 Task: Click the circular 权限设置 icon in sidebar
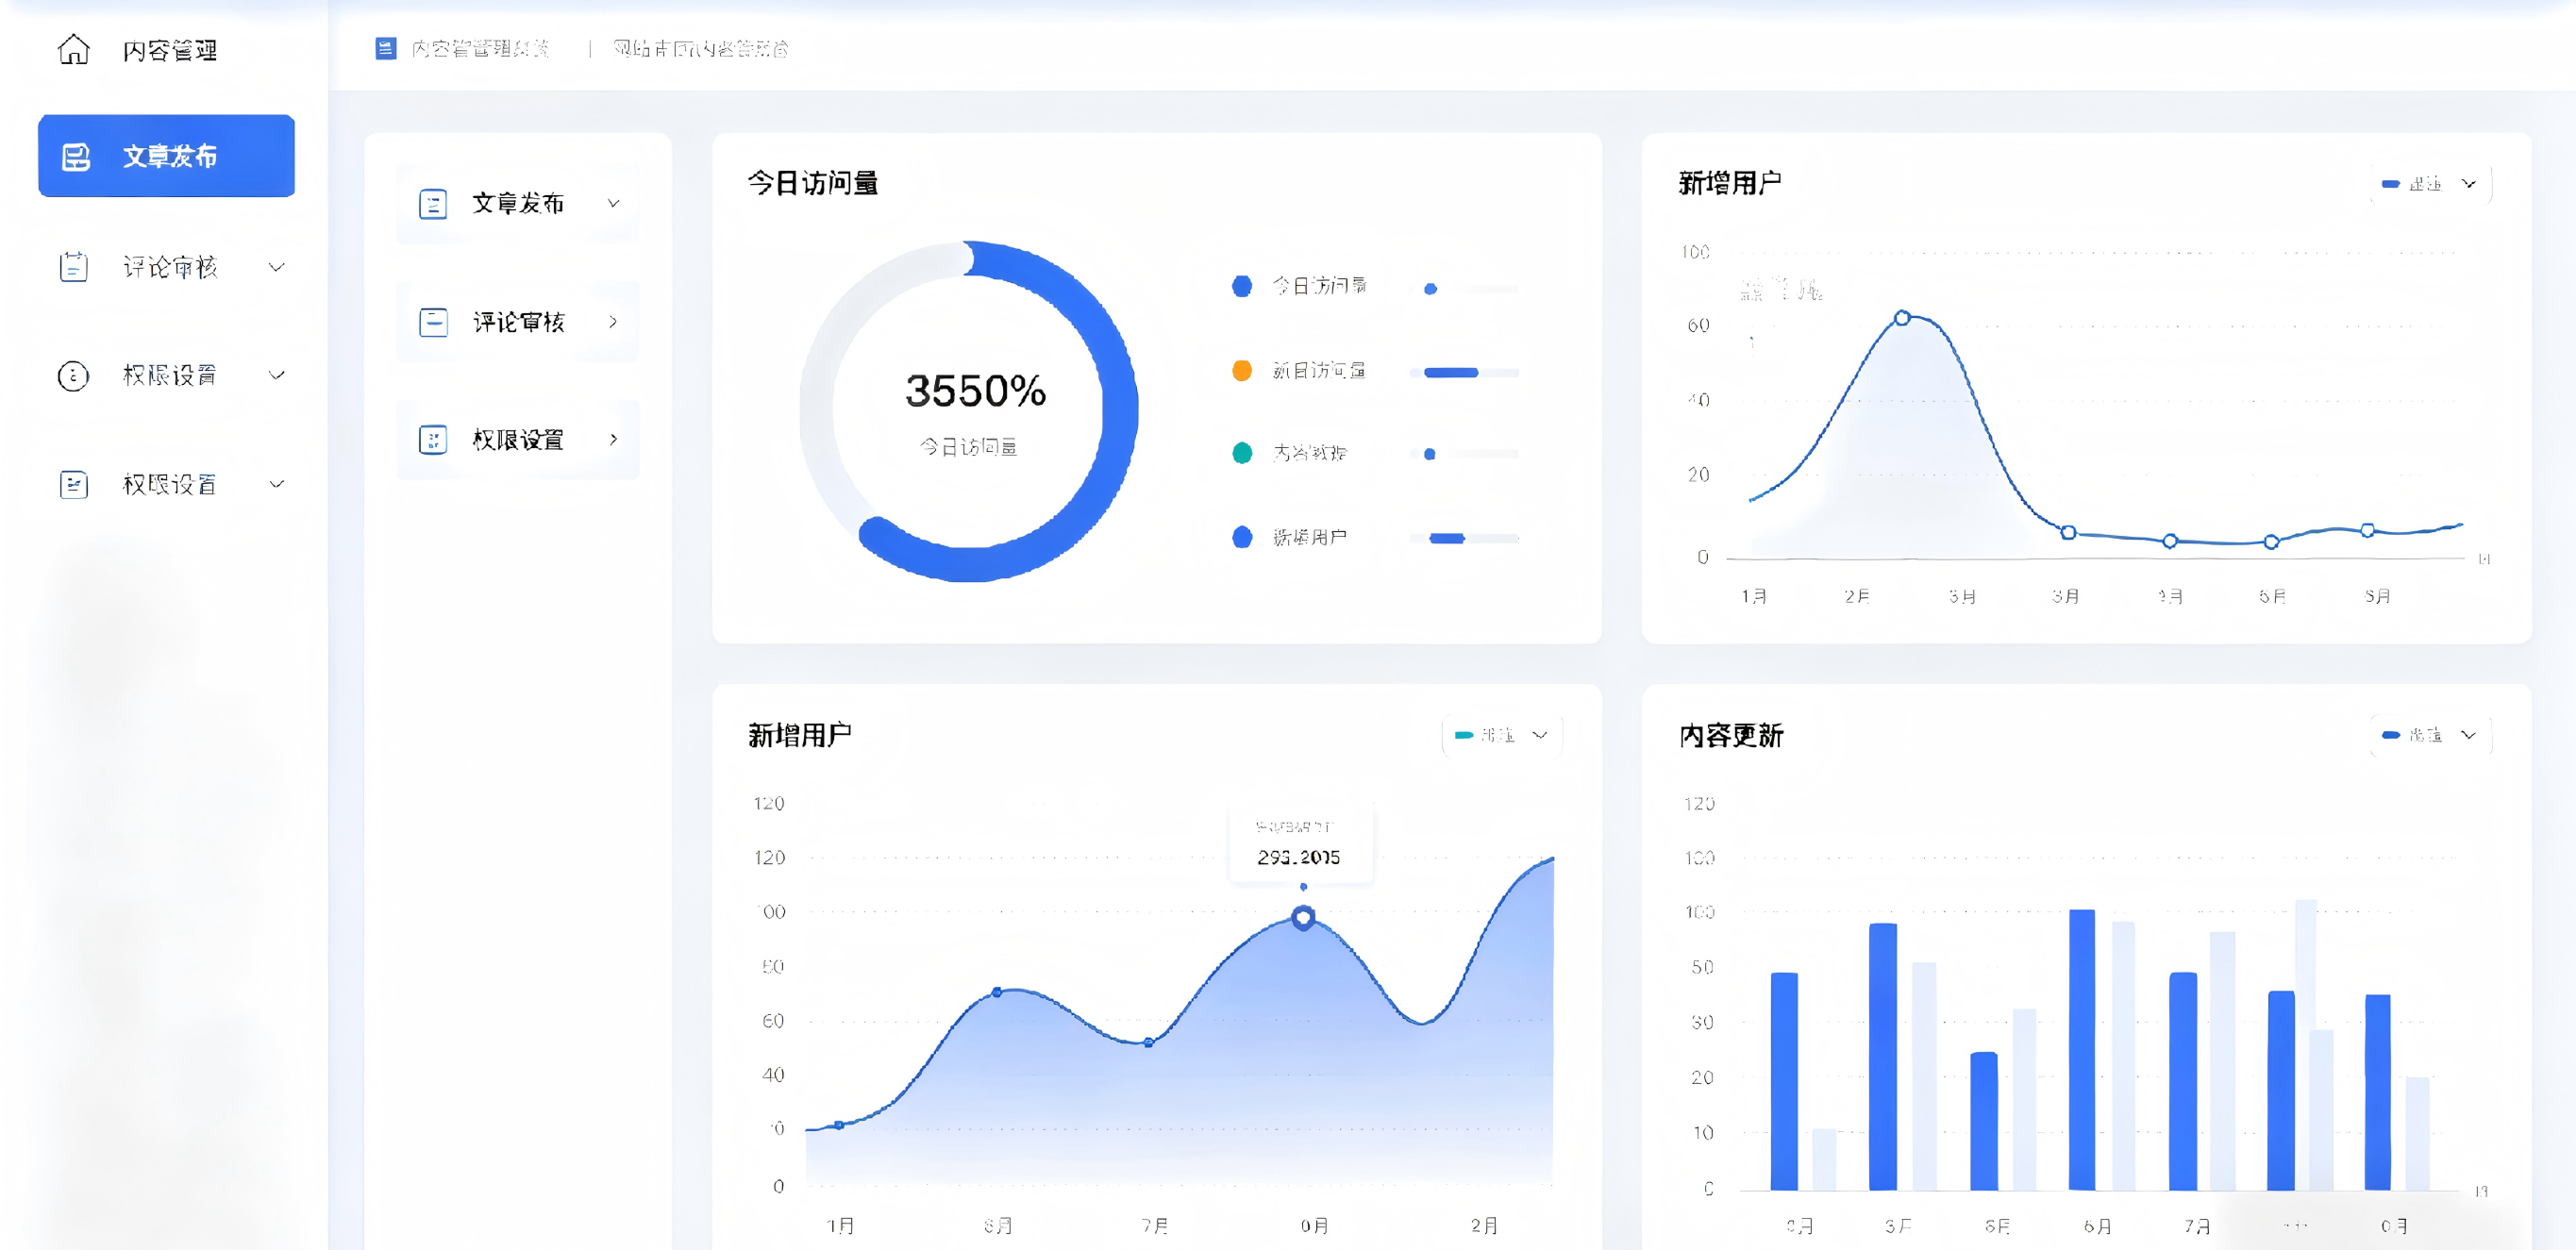click(x=73, y=376)
